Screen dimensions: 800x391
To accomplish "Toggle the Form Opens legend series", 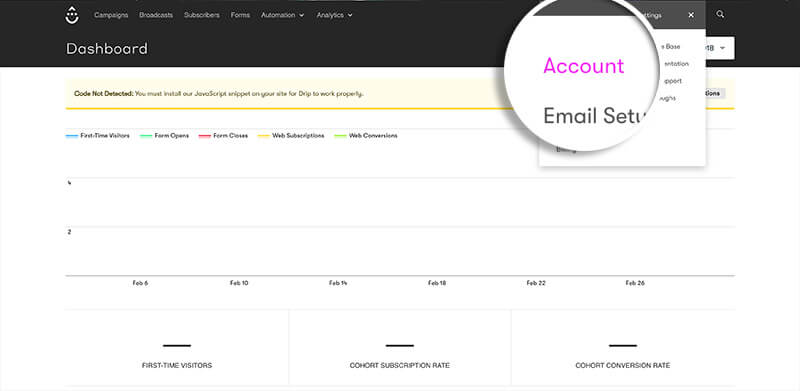I will (164, 136).
